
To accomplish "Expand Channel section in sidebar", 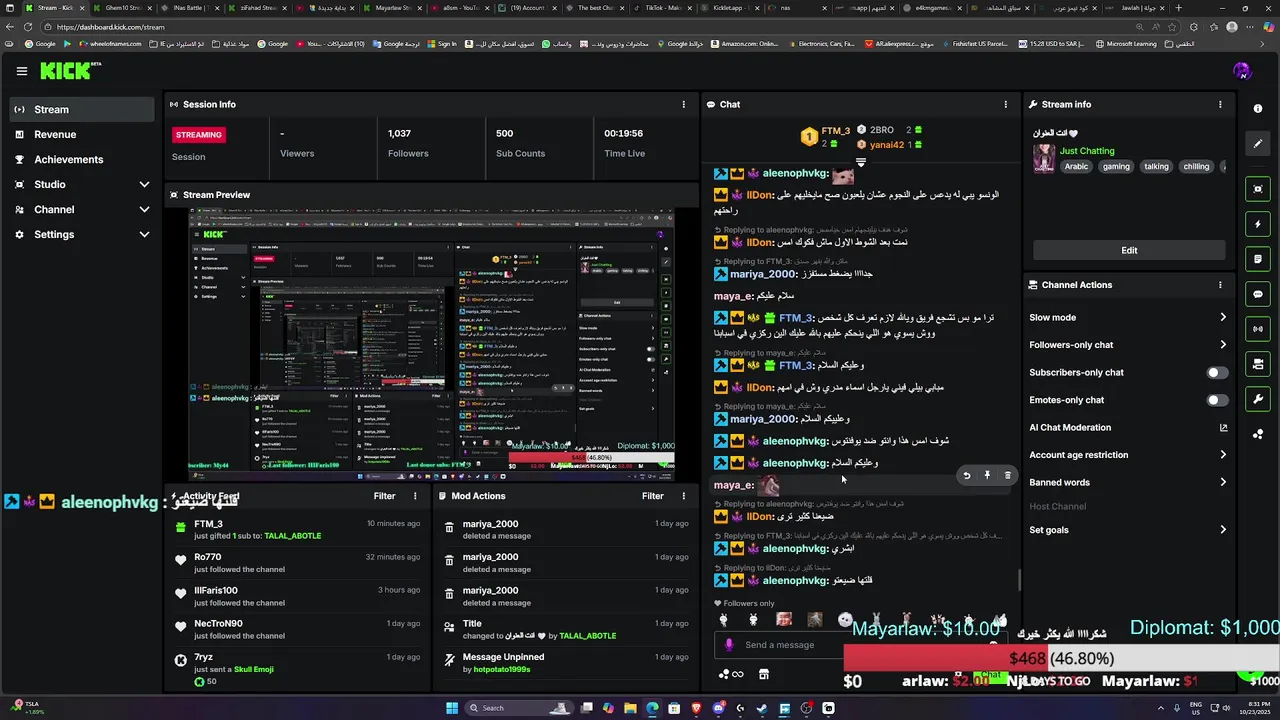I will [x=82, y=209].
